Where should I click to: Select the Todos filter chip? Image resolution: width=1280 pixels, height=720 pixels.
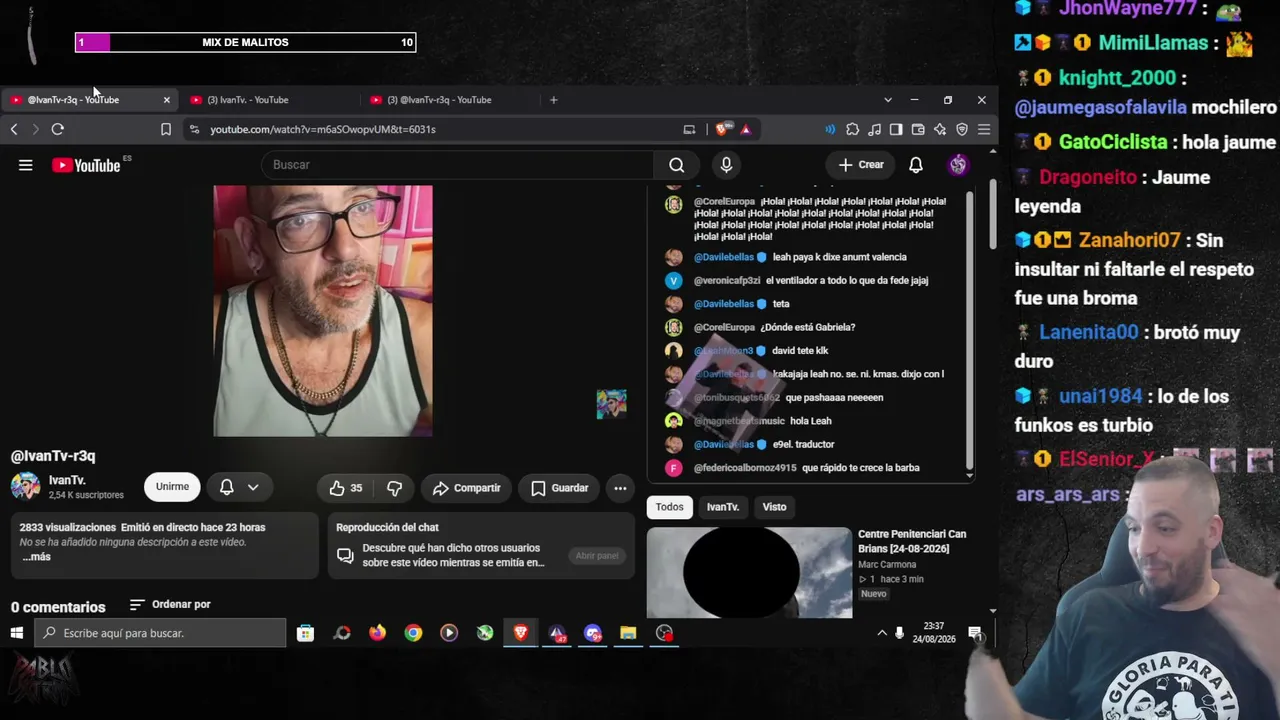click(670, 507)
